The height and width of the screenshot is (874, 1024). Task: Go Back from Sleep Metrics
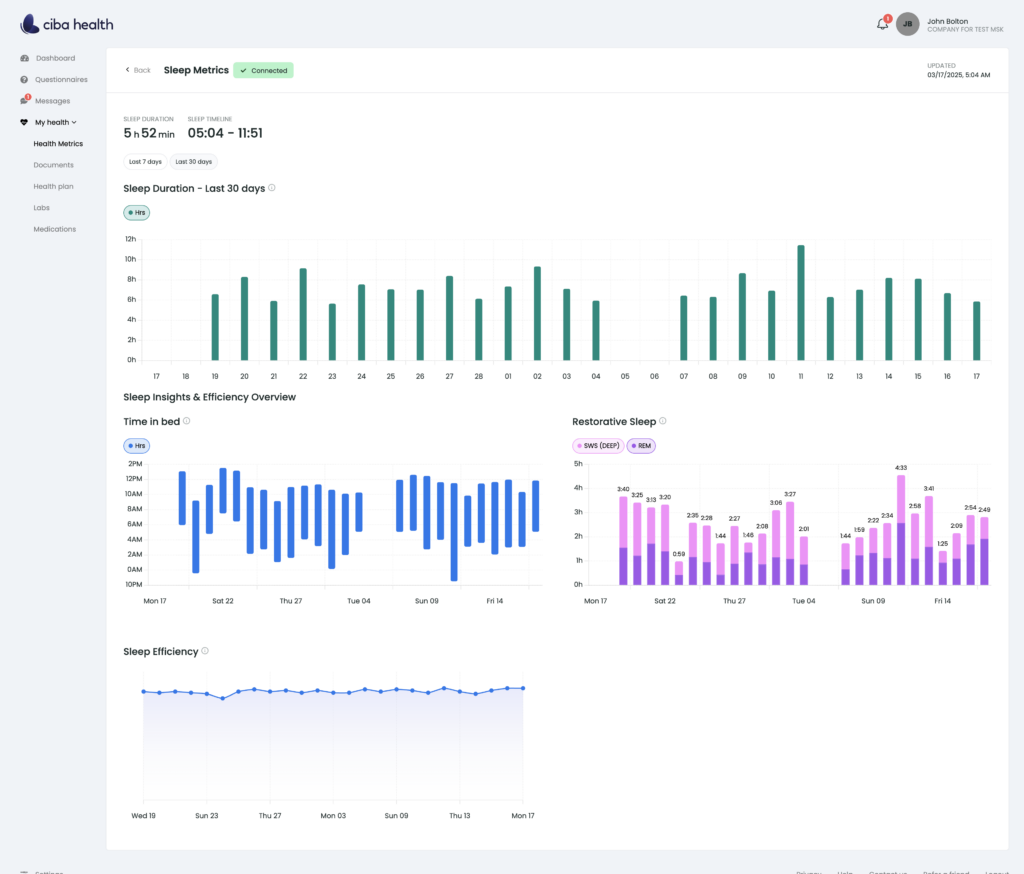[x=138, y=70]
